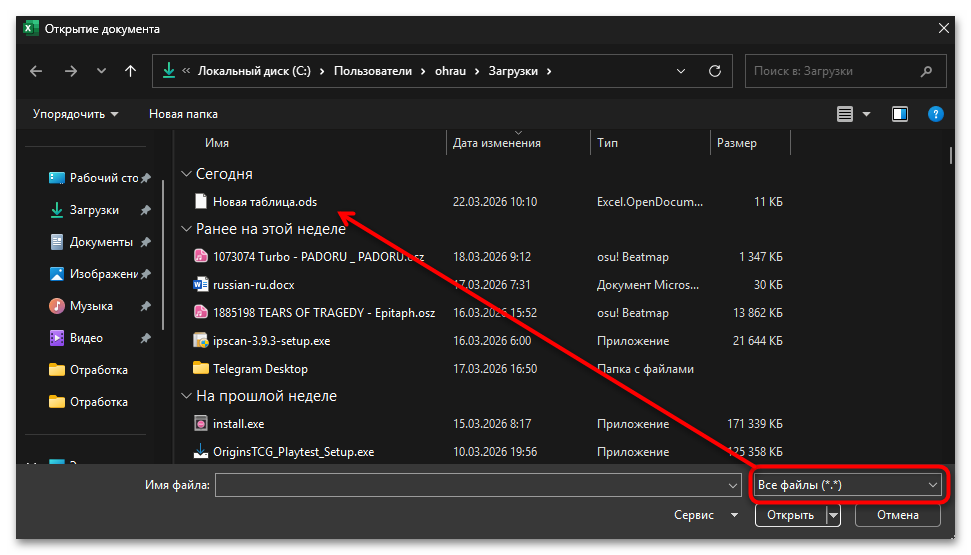This screenshot has width=971, height=555.
Task: Click the Открыть button
Action: pos(790,515)
